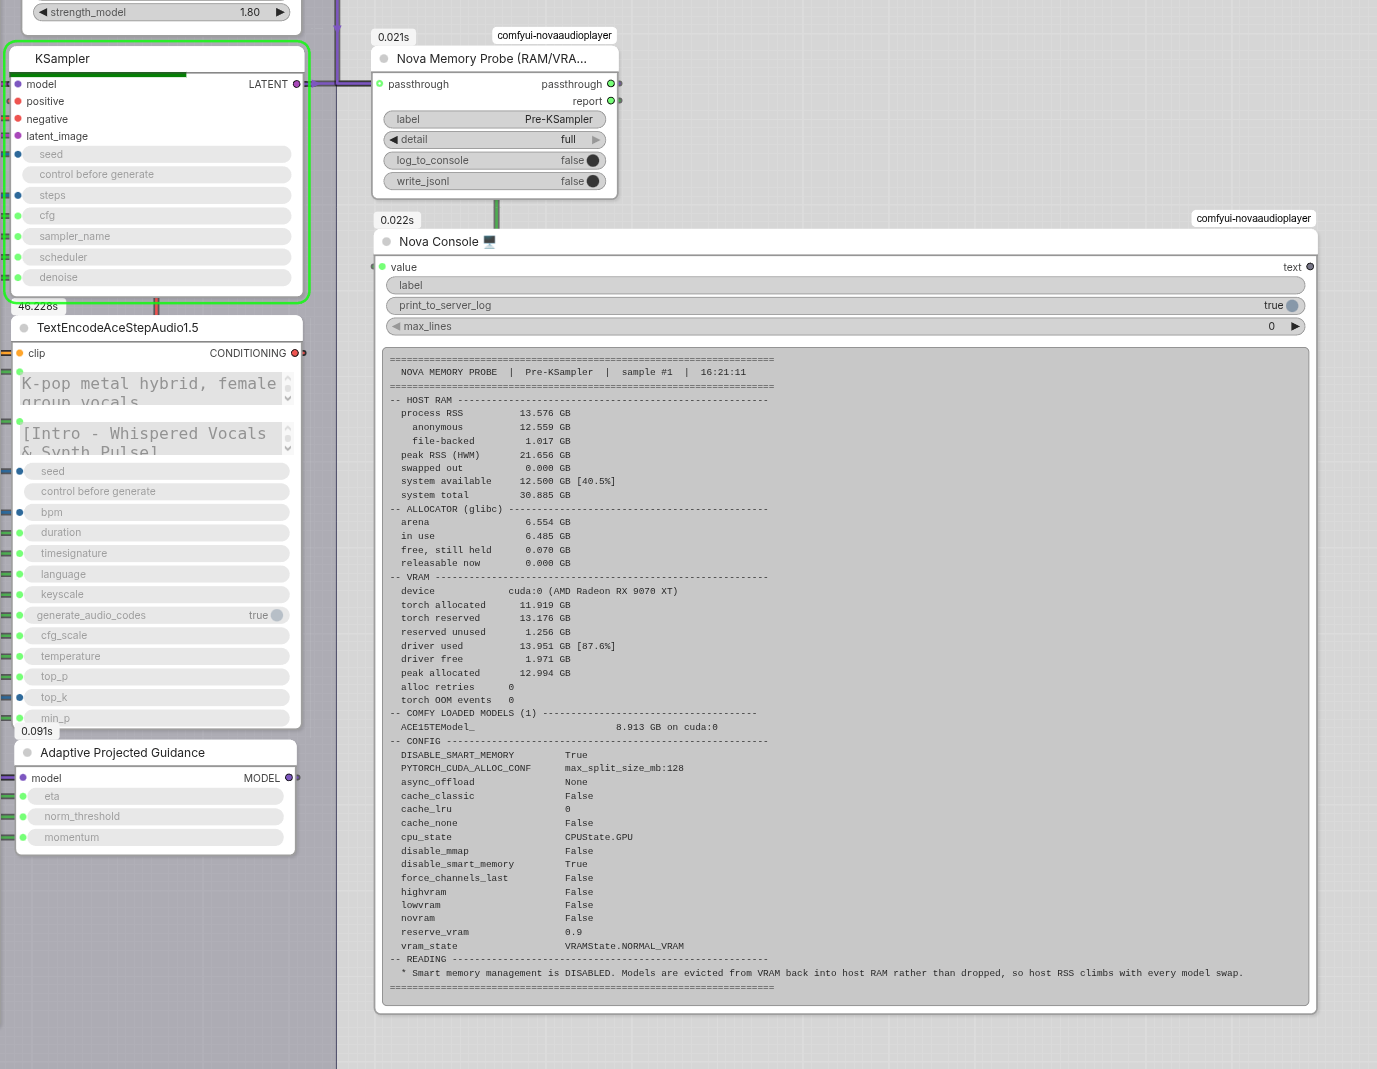Click the KSampler negative input socket
This screenshot has height=1069, width=1377.
pos(18,119)
